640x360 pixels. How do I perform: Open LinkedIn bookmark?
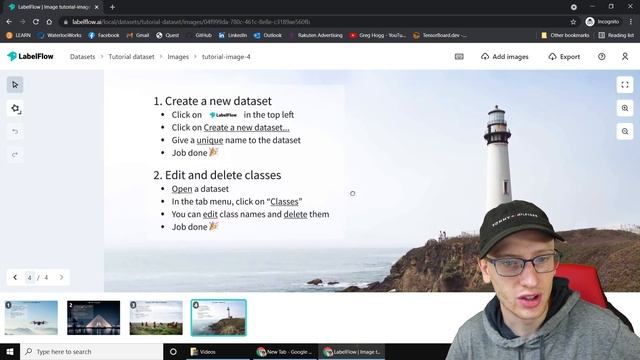coord(233,36)
